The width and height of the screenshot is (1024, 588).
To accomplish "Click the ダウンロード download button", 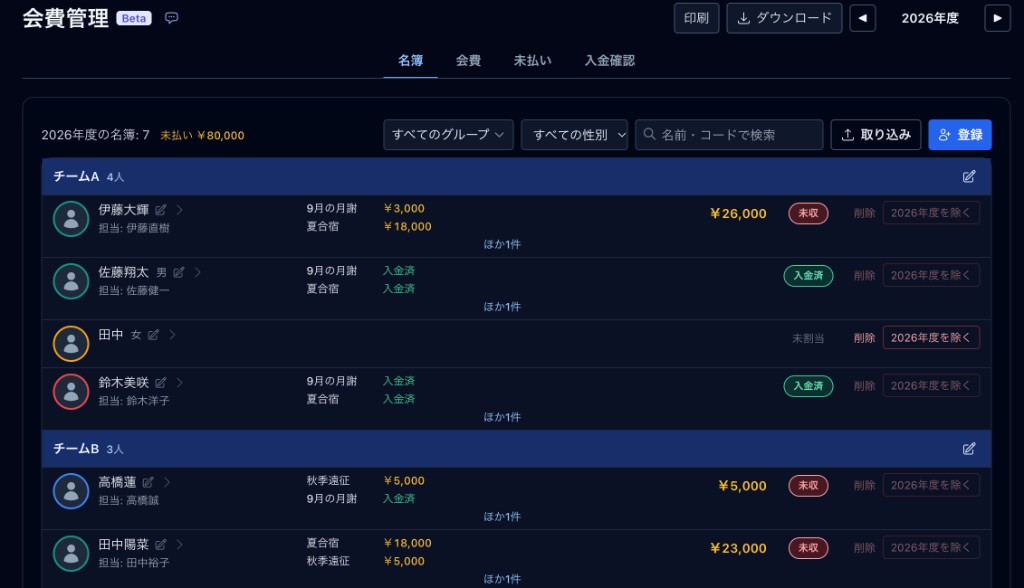I will pyautogui.click(x=784, y=18).
